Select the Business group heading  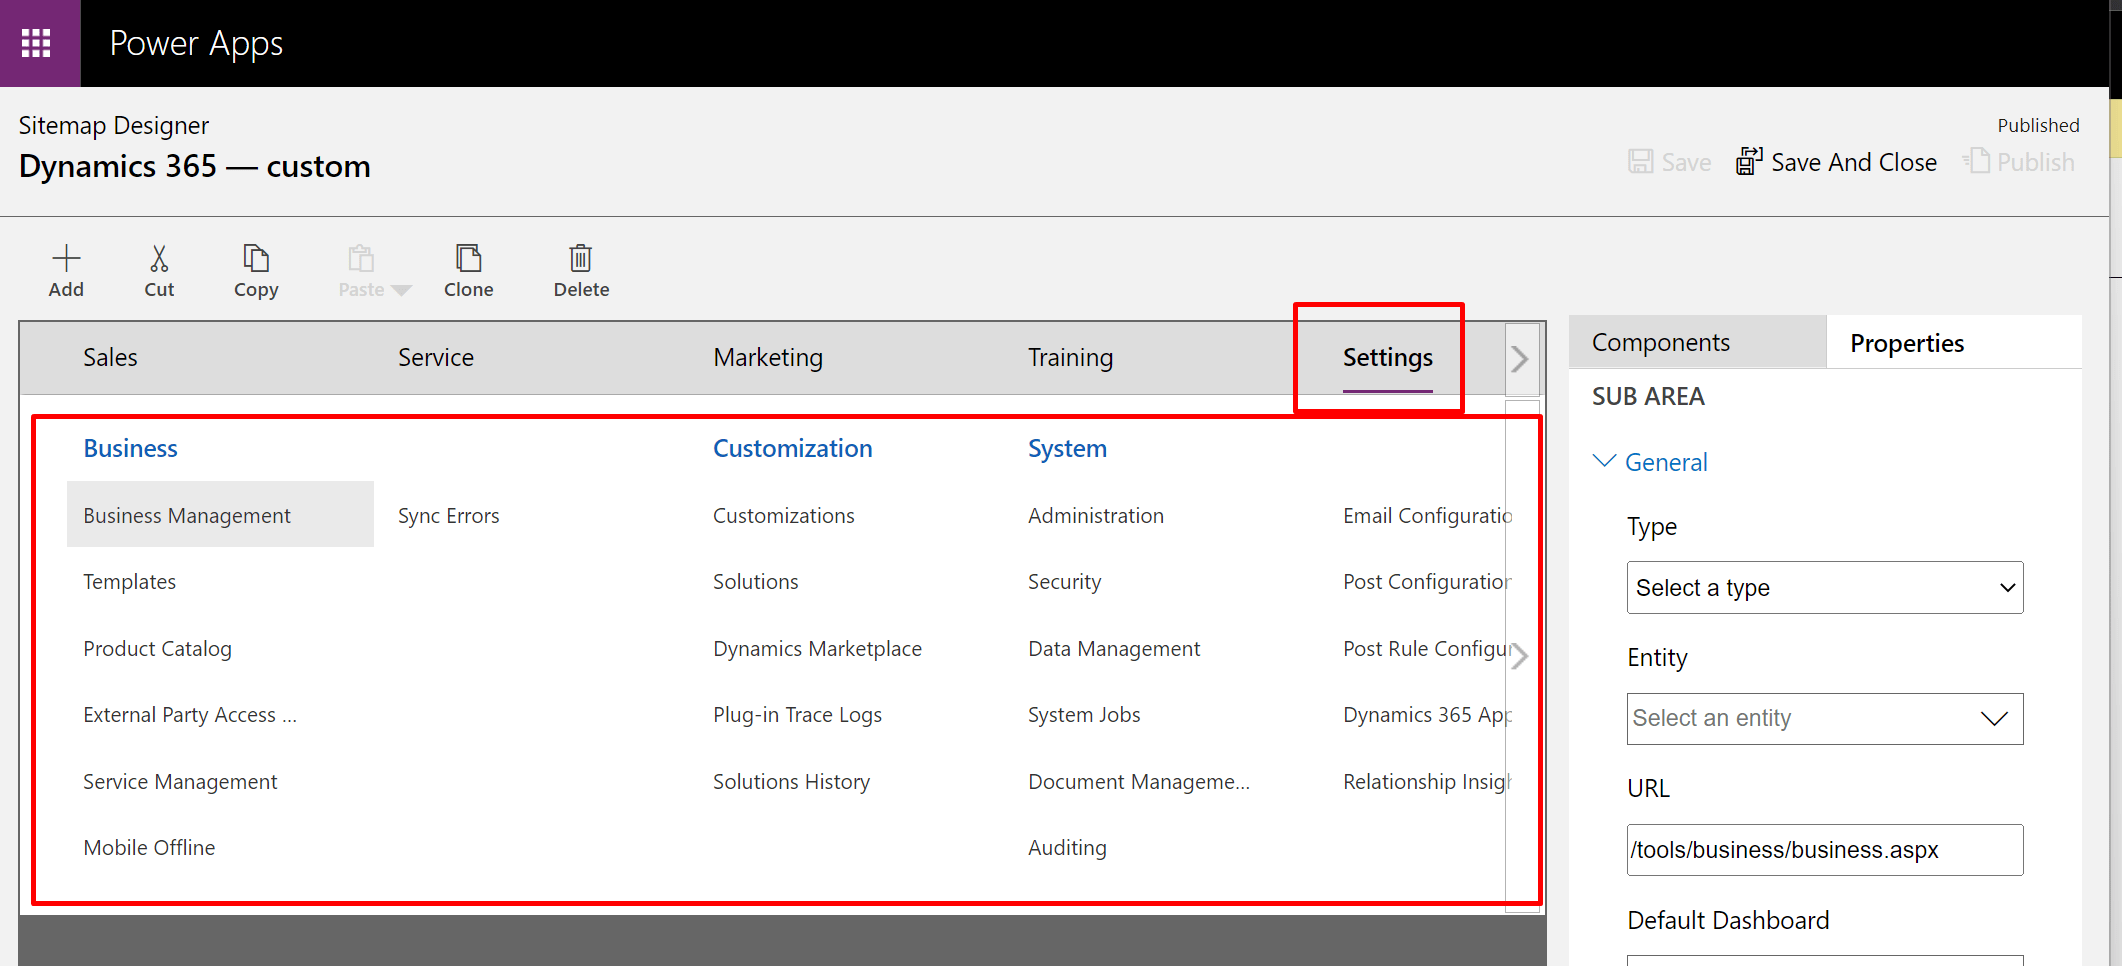130,449
